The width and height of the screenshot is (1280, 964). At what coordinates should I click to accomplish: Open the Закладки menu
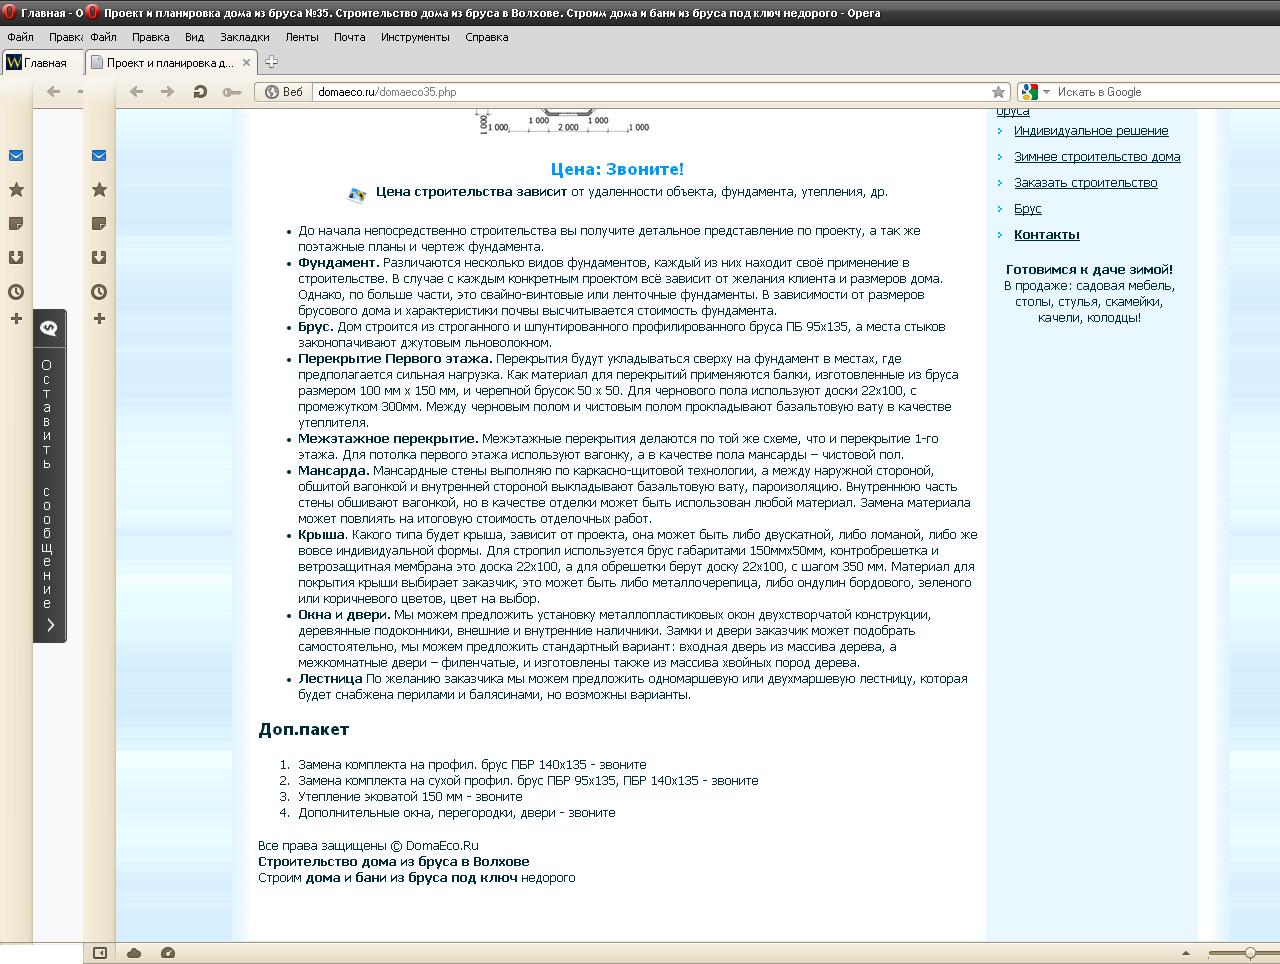pyautogui.click(x=245, y=37)
